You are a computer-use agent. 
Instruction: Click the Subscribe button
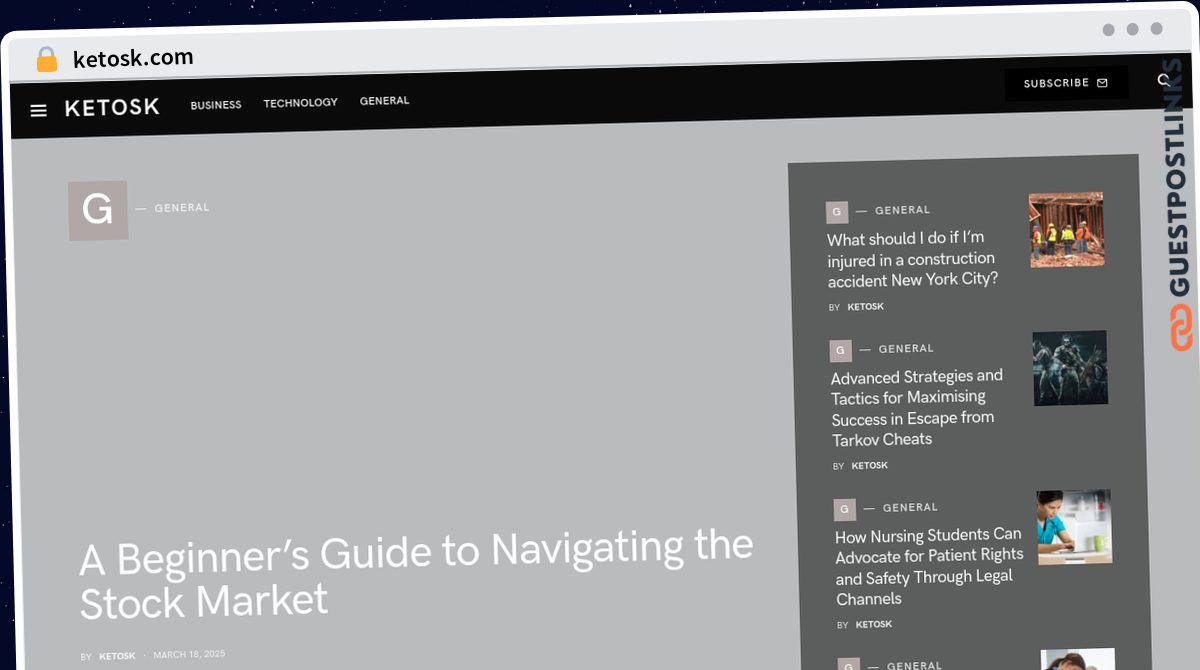[1066, 83]
